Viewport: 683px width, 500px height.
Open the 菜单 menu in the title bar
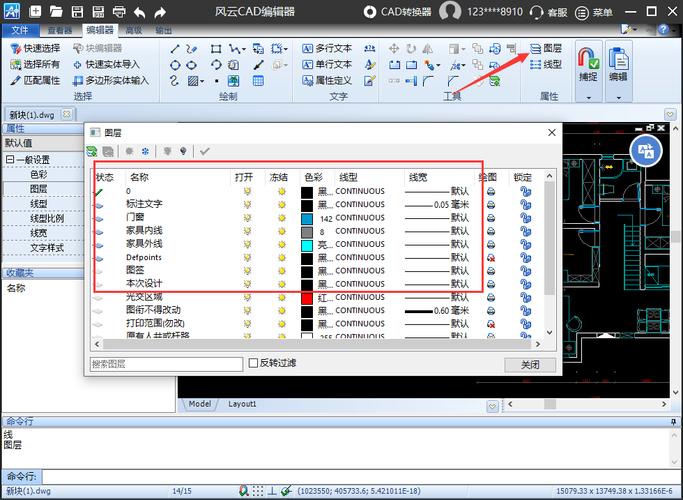coord(594,12)
